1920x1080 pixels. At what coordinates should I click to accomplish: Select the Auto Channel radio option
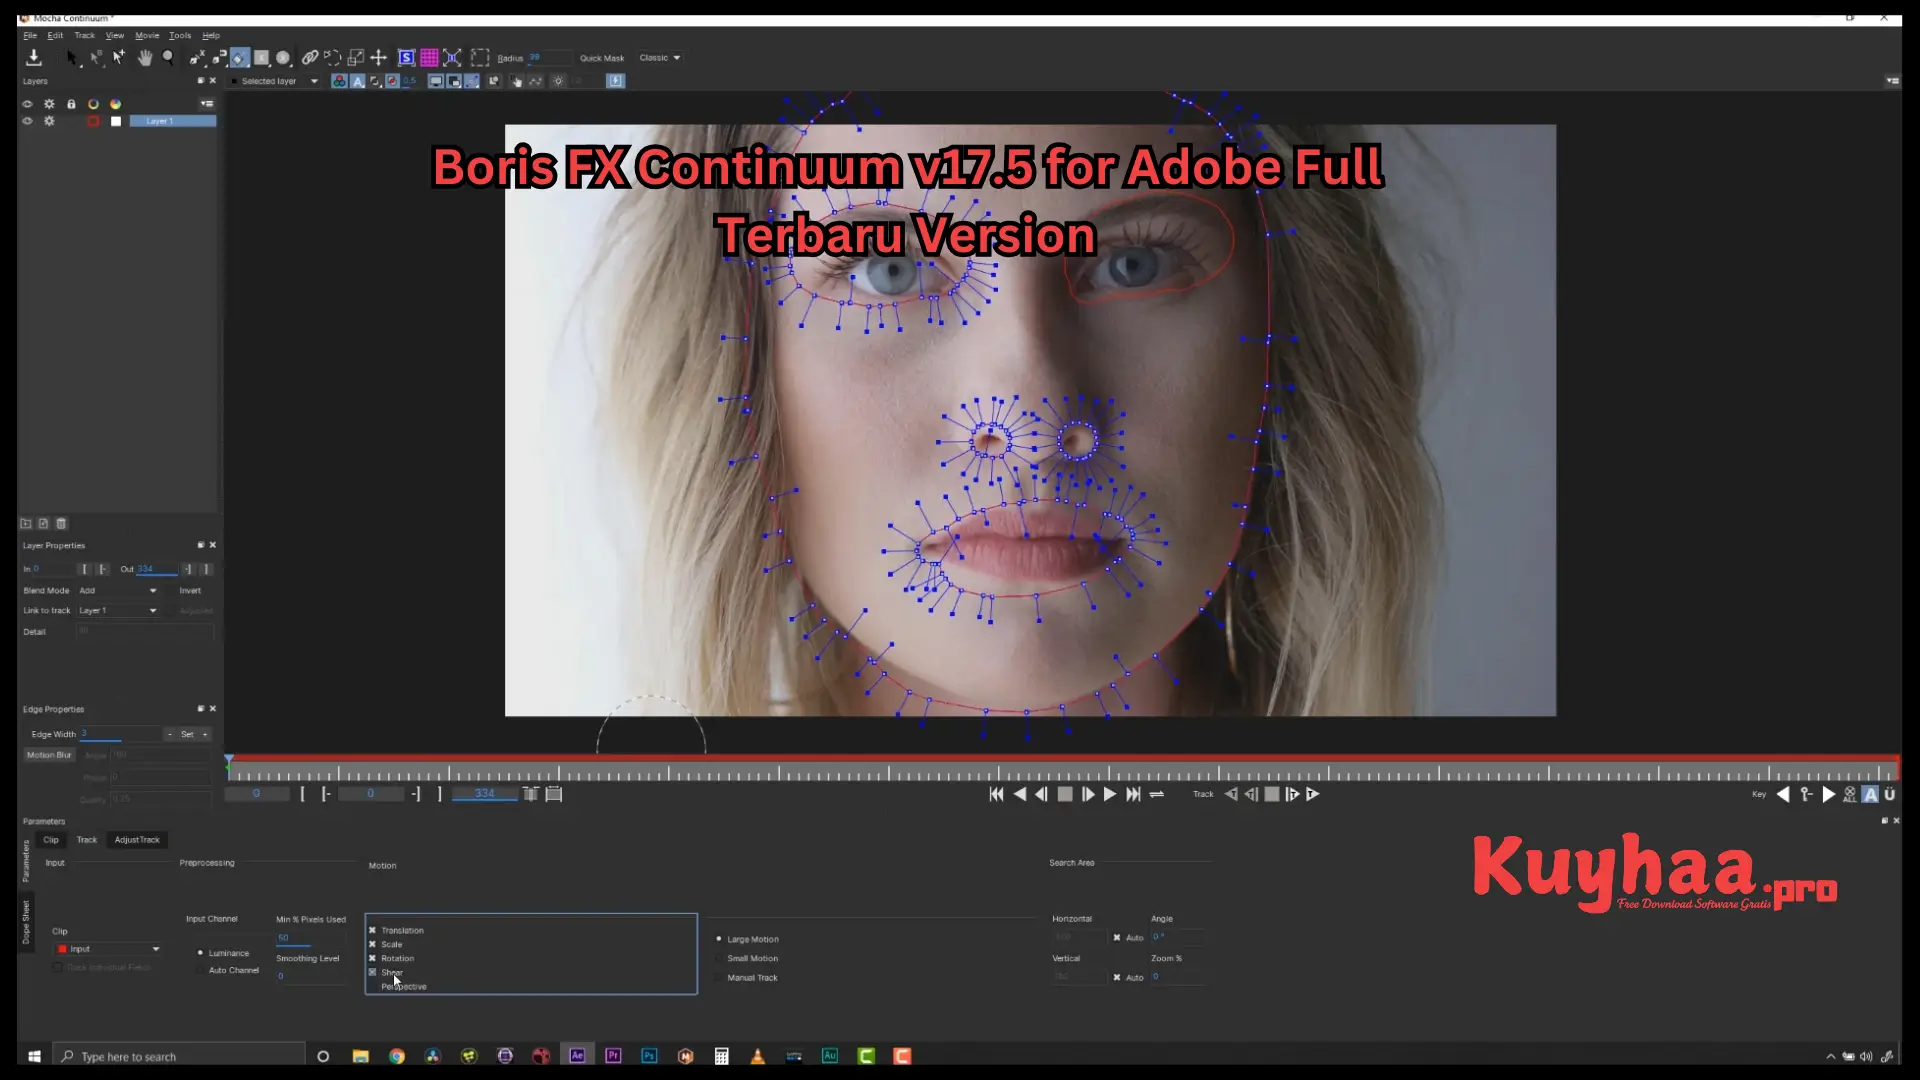pos(200,970)
